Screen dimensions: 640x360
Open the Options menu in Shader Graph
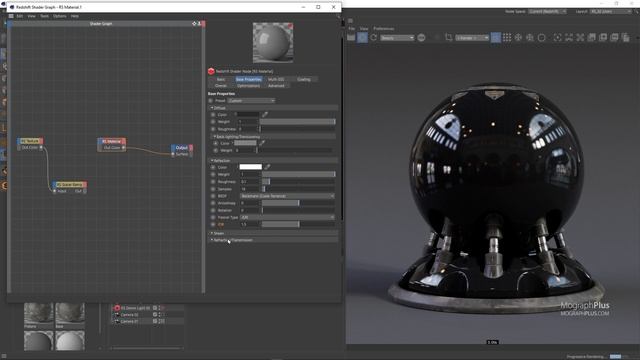(60, 16)
